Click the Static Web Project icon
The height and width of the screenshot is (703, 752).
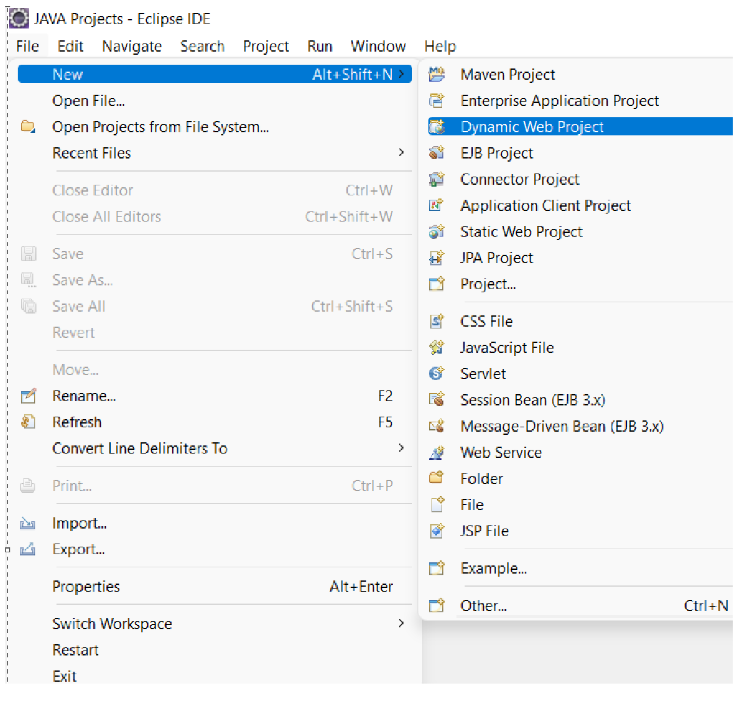[x=436, y=232]
